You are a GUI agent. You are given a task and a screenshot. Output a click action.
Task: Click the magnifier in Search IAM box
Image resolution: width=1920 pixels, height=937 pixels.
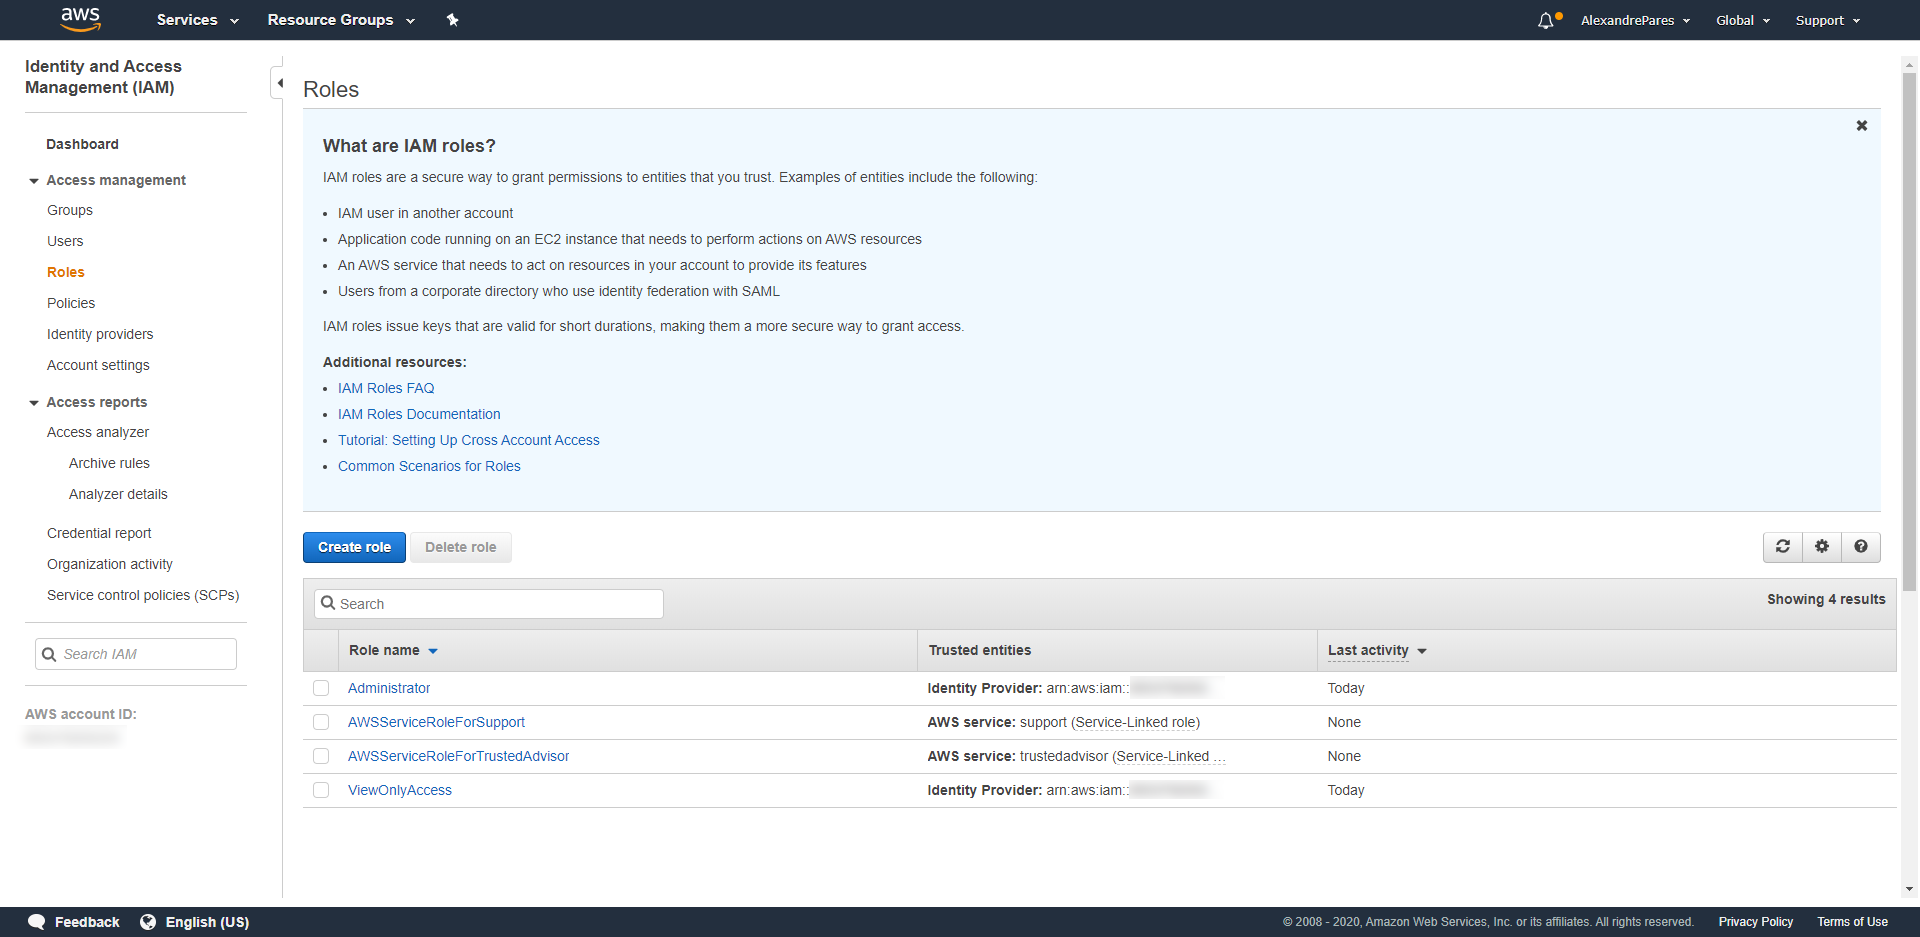(x=49, y=654)
